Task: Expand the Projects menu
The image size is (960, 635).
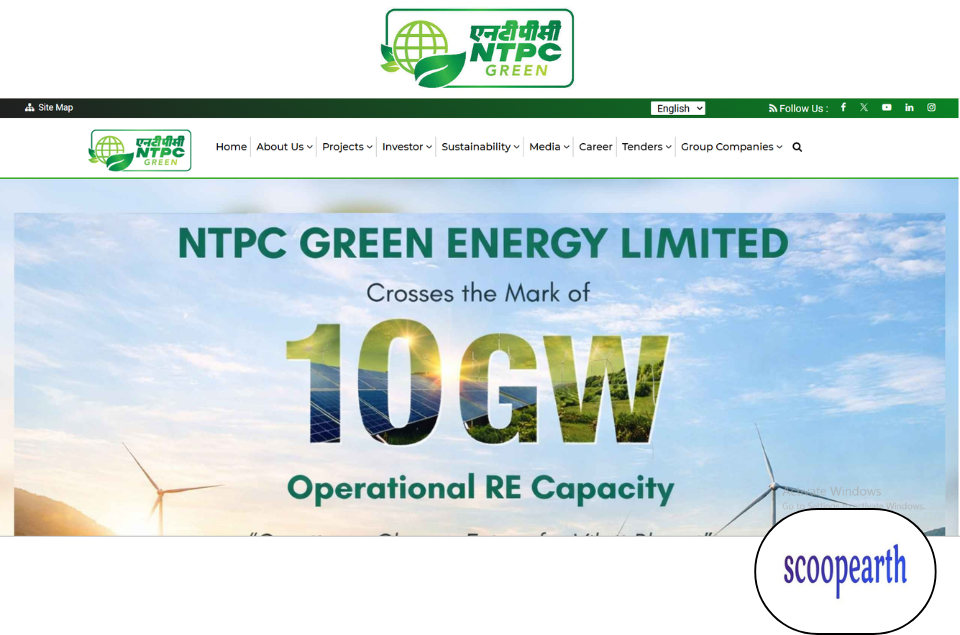Action: click(x=347, y=147)
